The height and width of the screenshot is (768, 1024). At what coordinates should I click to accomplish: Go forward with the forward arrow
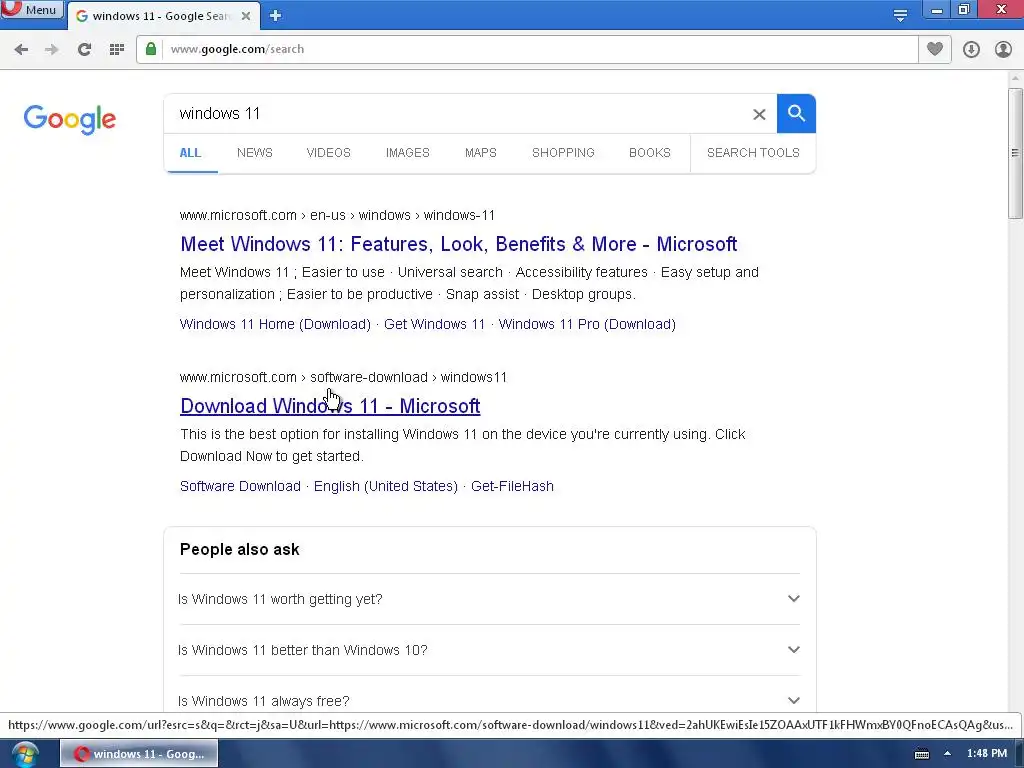click(52, 49)
